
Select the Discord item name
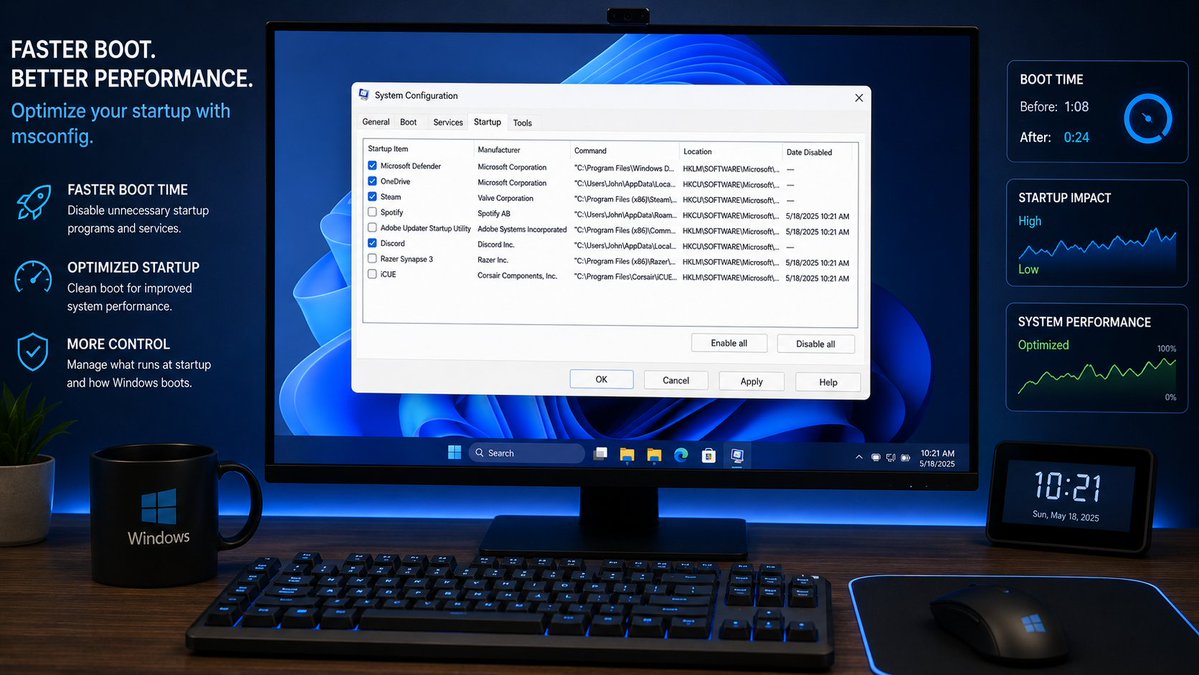click(392, 243)
